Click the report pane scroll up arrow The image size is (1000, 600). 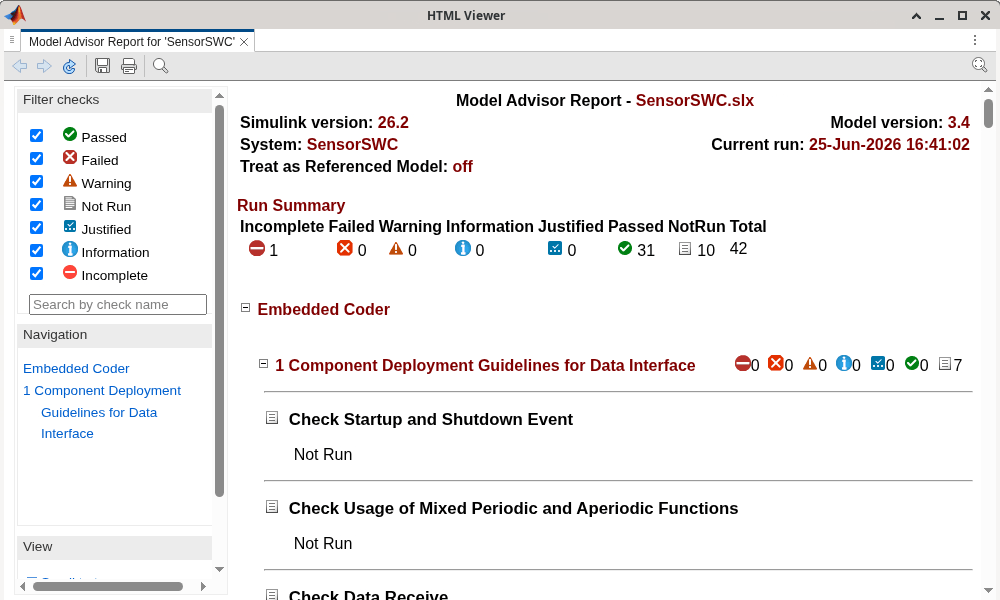[988, 90]
